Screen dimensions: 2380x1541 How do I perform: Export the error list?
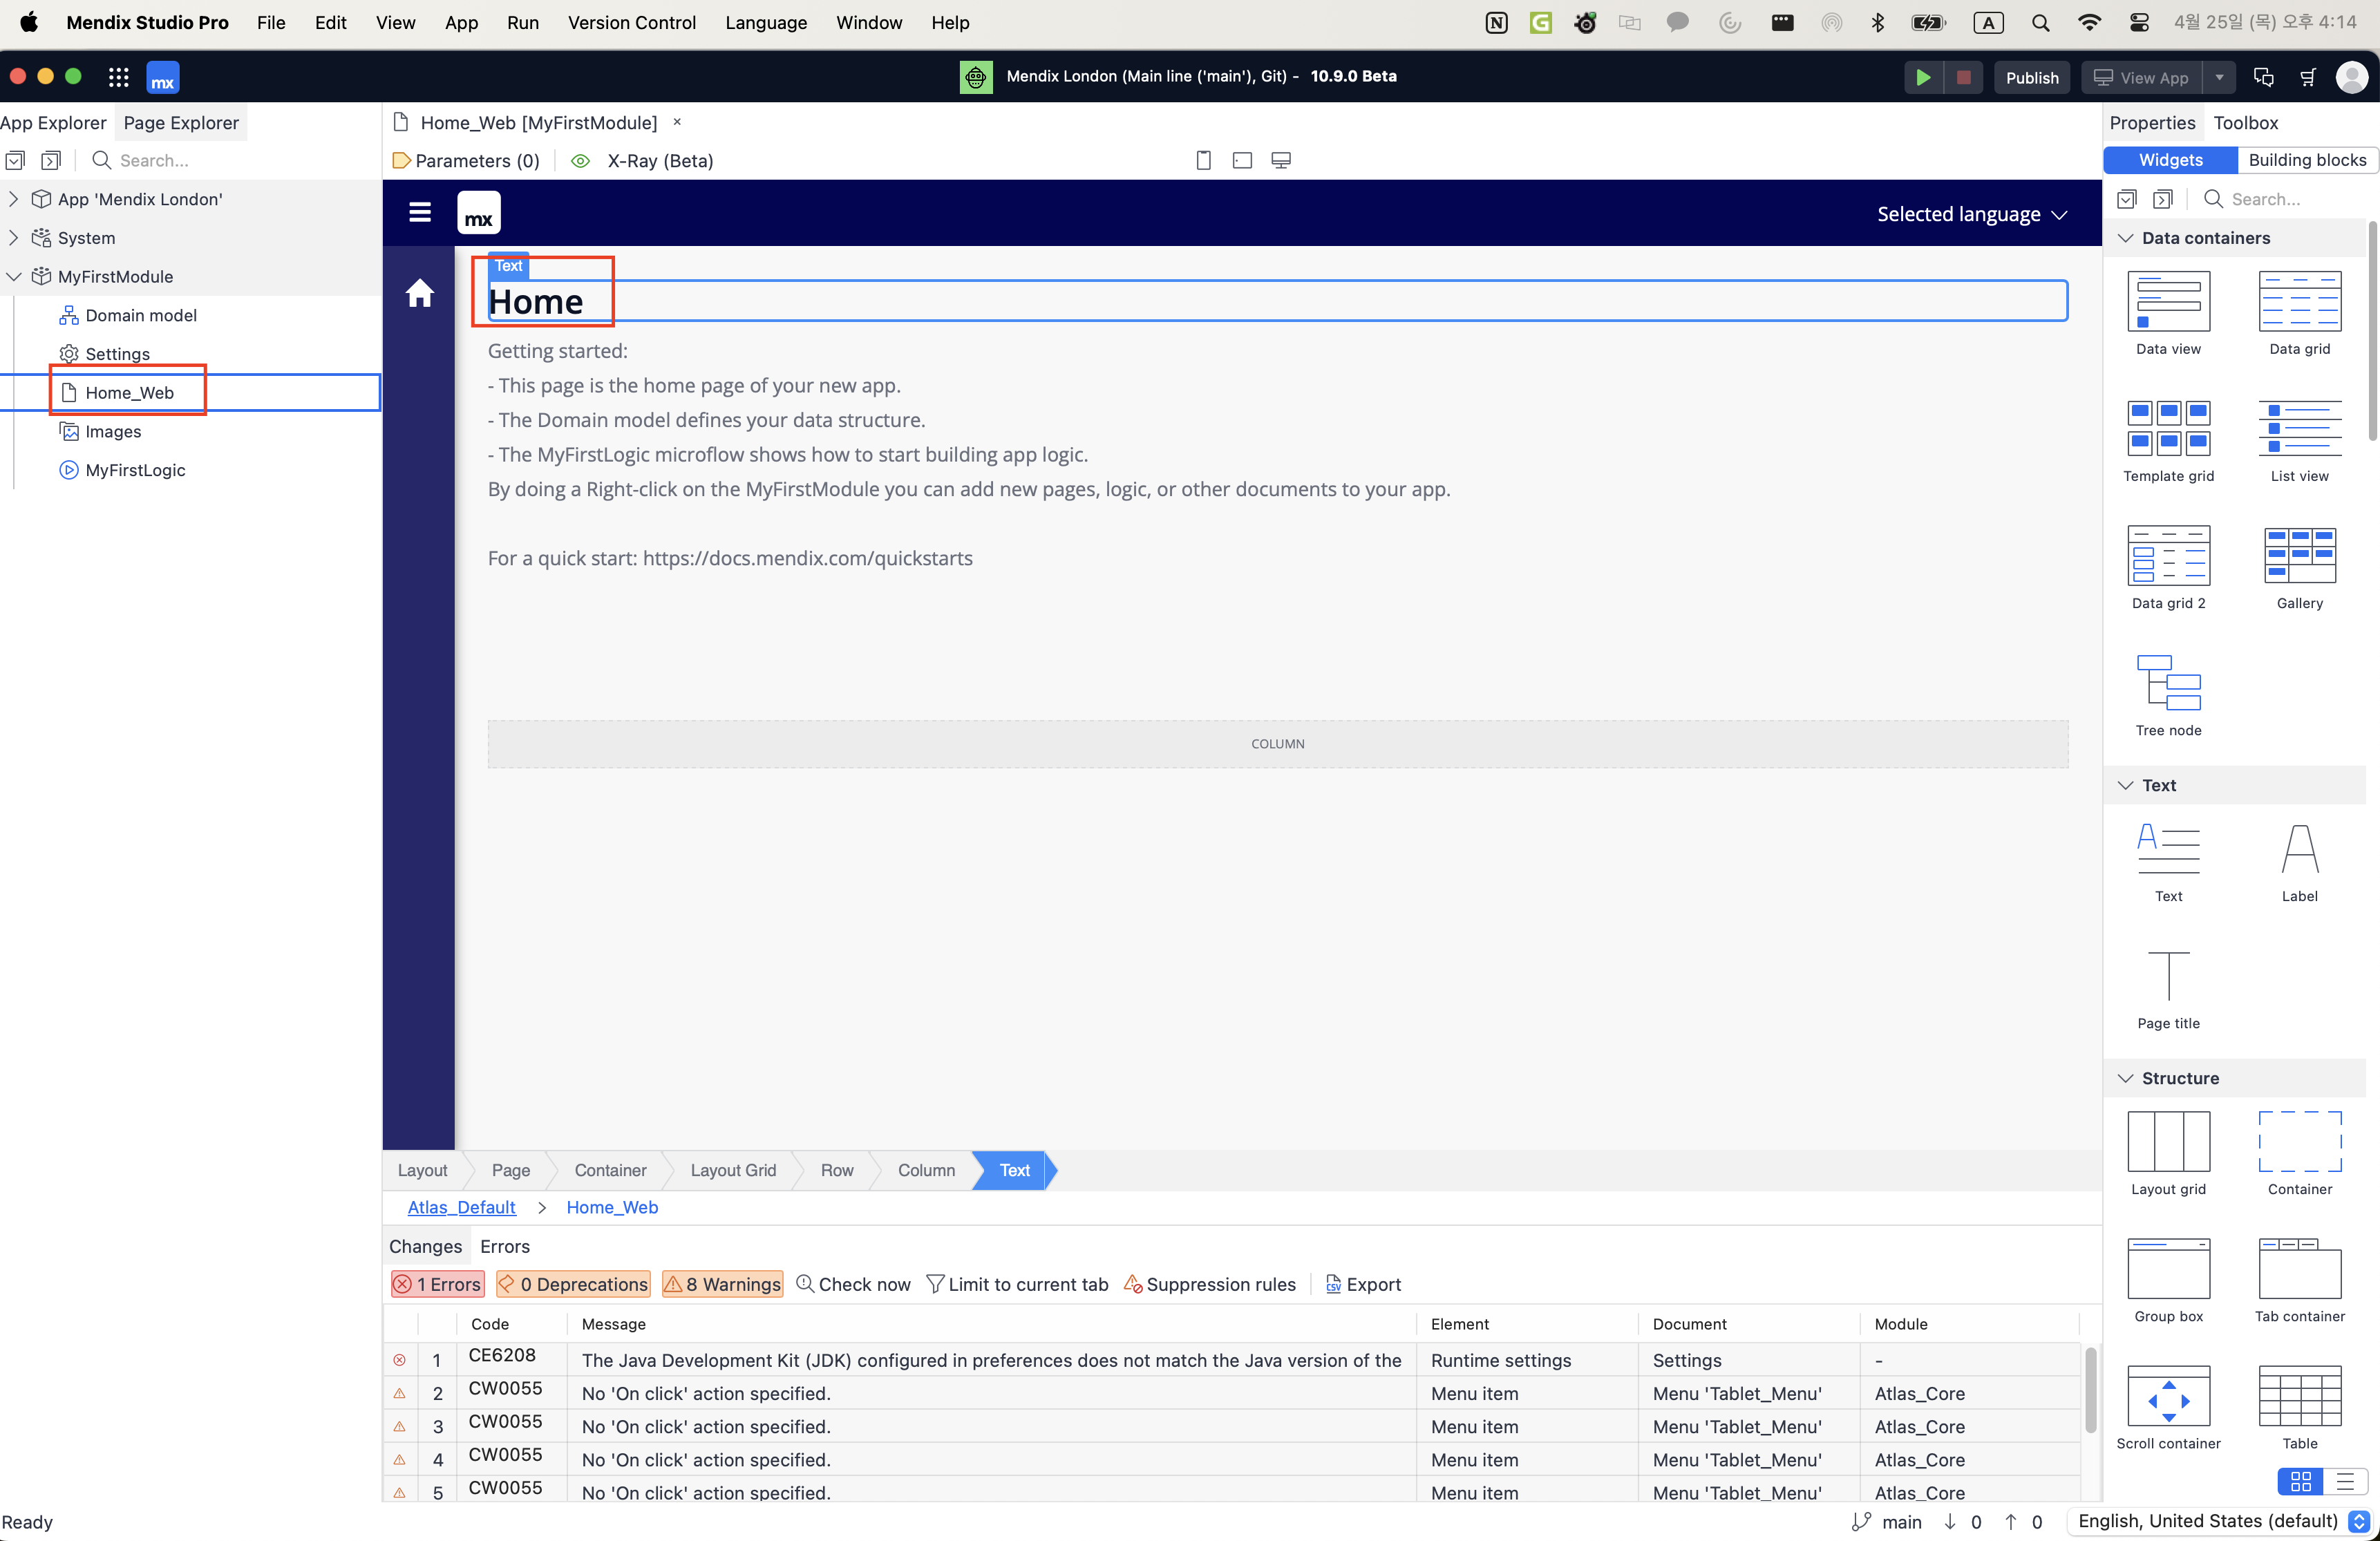1362,1284
